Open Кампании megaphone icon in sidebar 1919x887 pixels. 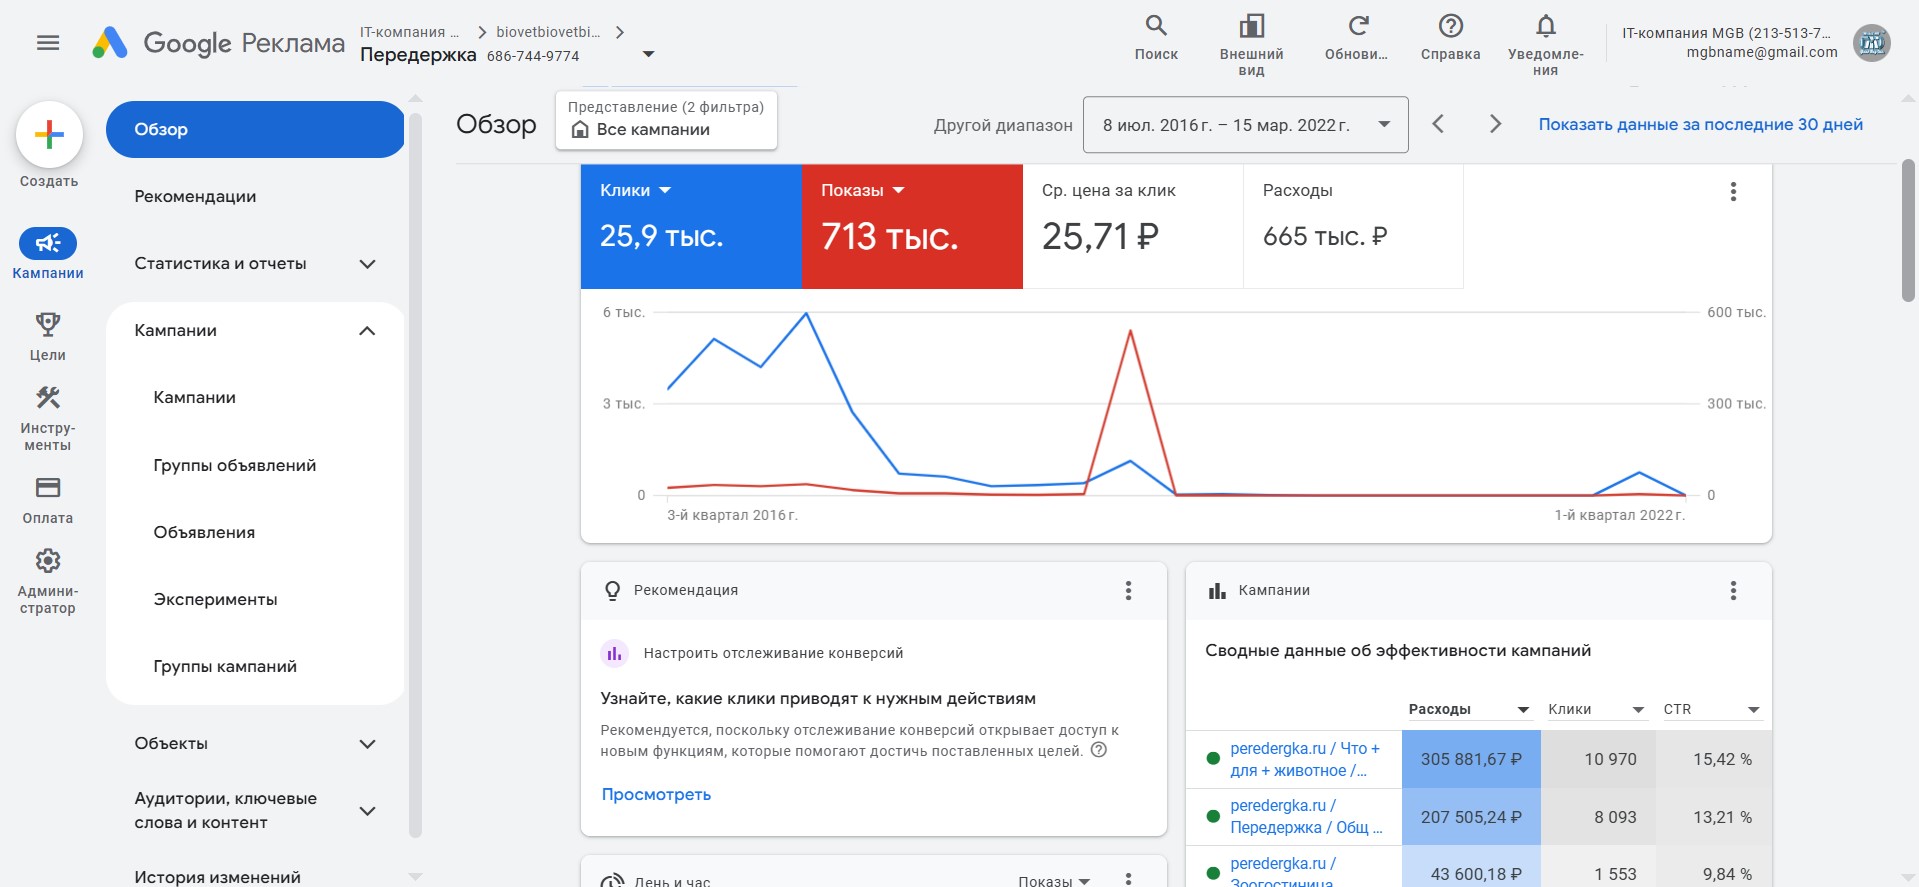coord(48,243)
